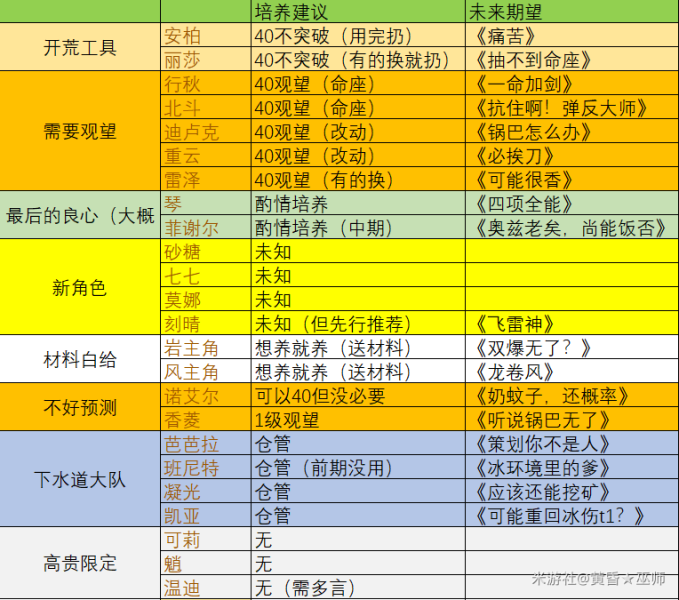Click the character cell 岩主角
Viewport: 679px width, 600px height.
(206, 347)
